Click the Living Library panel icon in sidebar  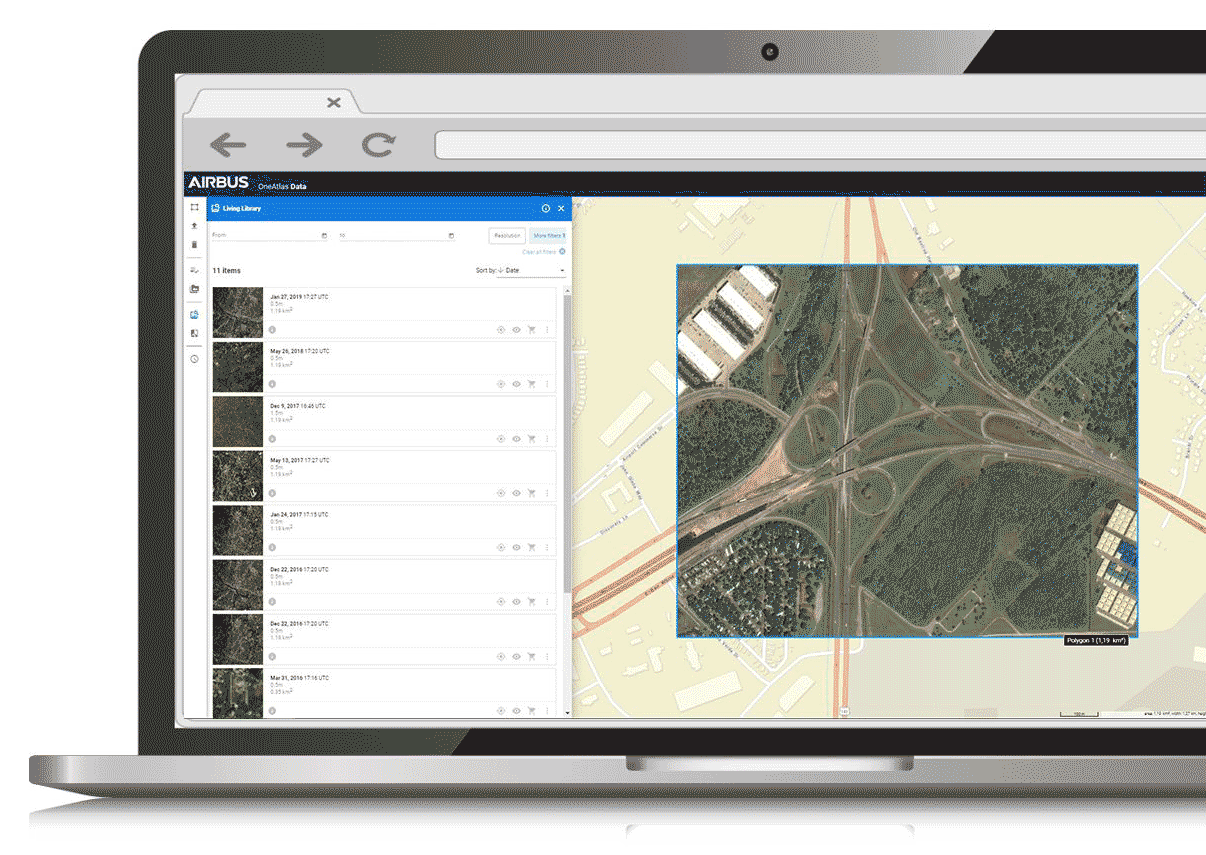pos(194,314)
